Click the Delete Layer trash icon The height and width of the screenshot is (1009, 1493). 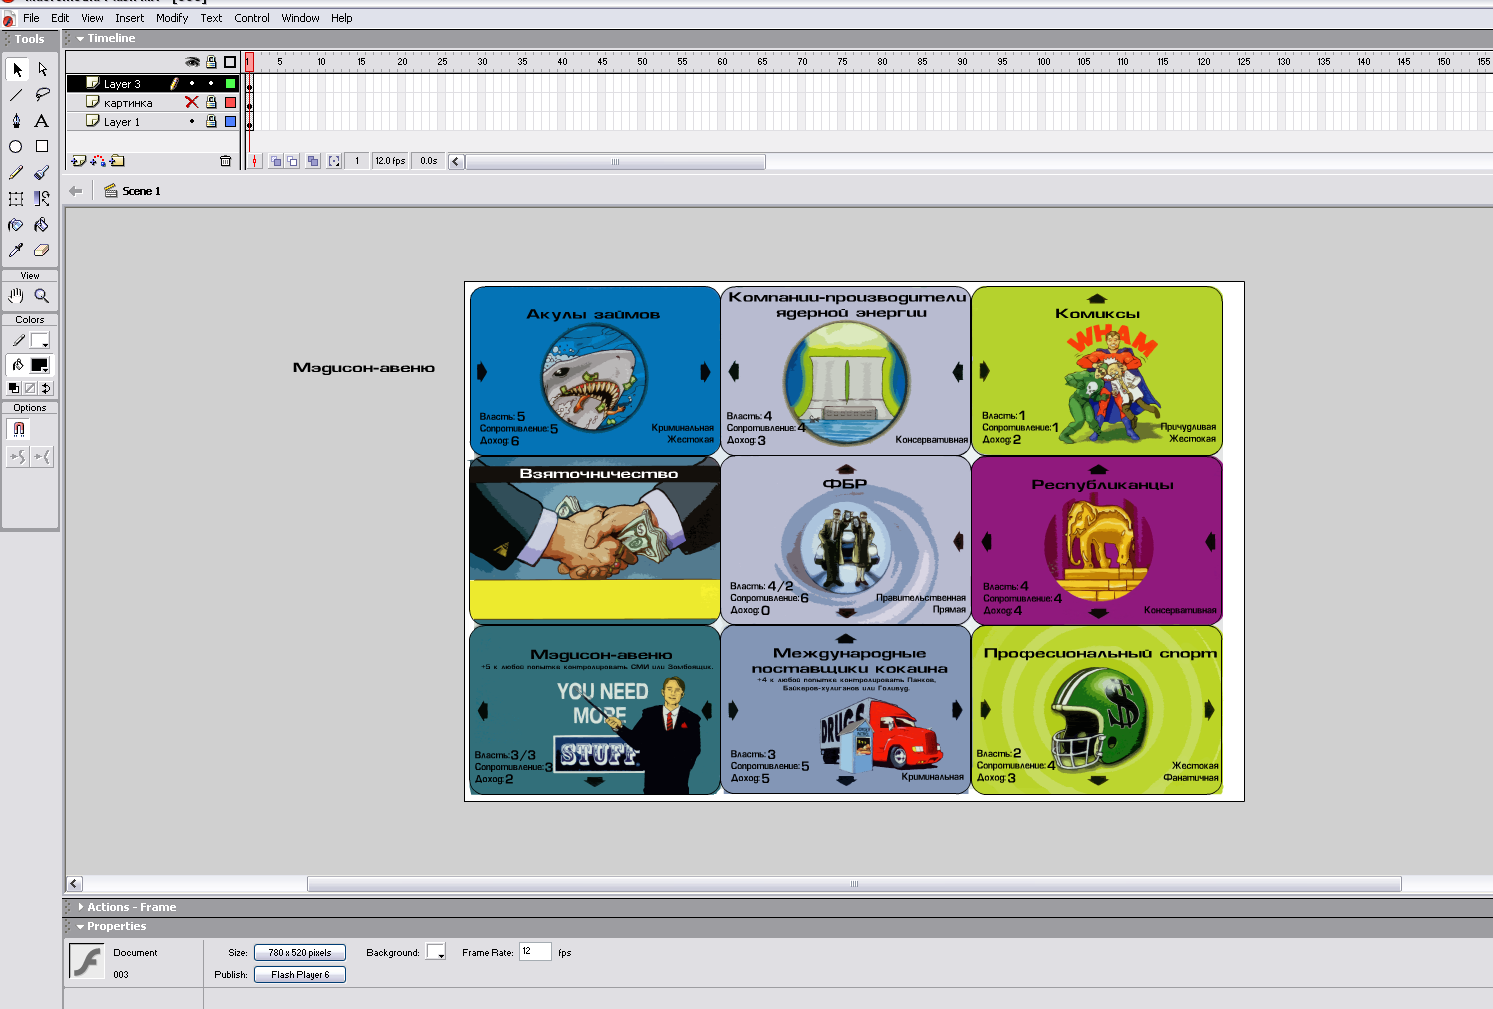[x=225, y=161]
